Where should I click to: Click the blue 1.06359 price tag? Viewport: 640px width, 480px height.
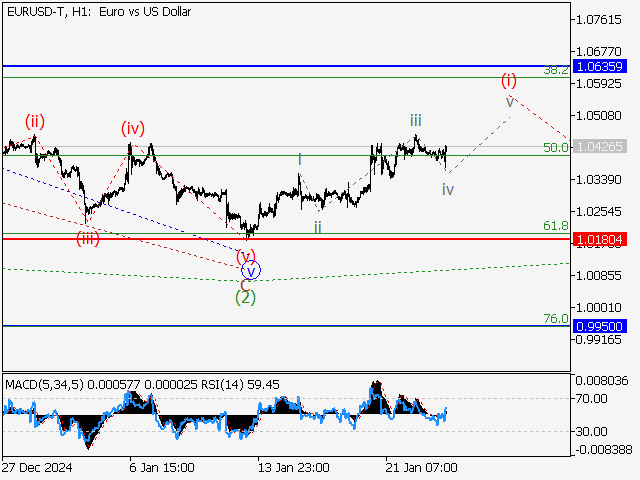point(602,66)
